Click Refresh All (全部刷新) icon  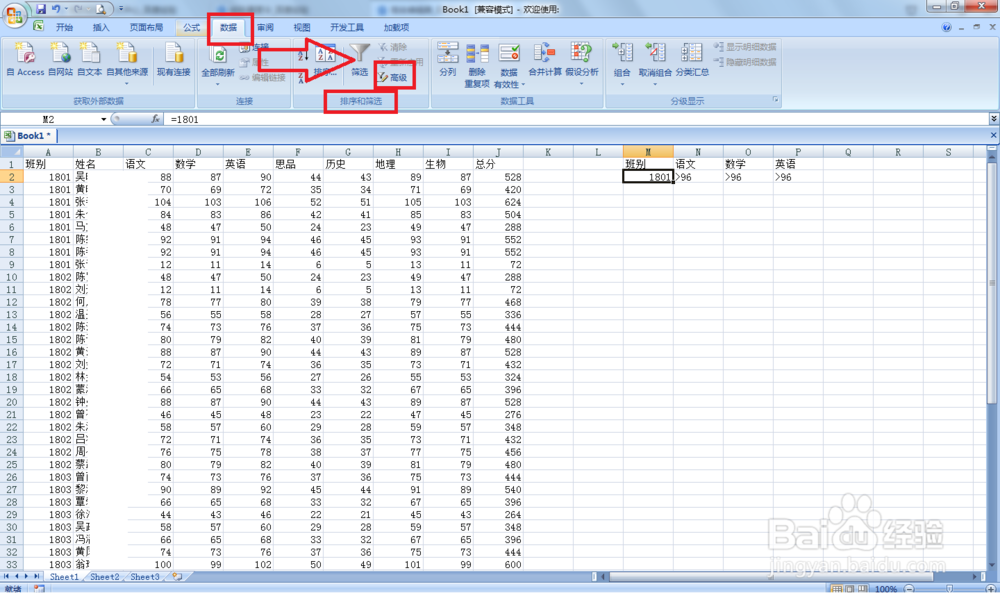[218, 54]
